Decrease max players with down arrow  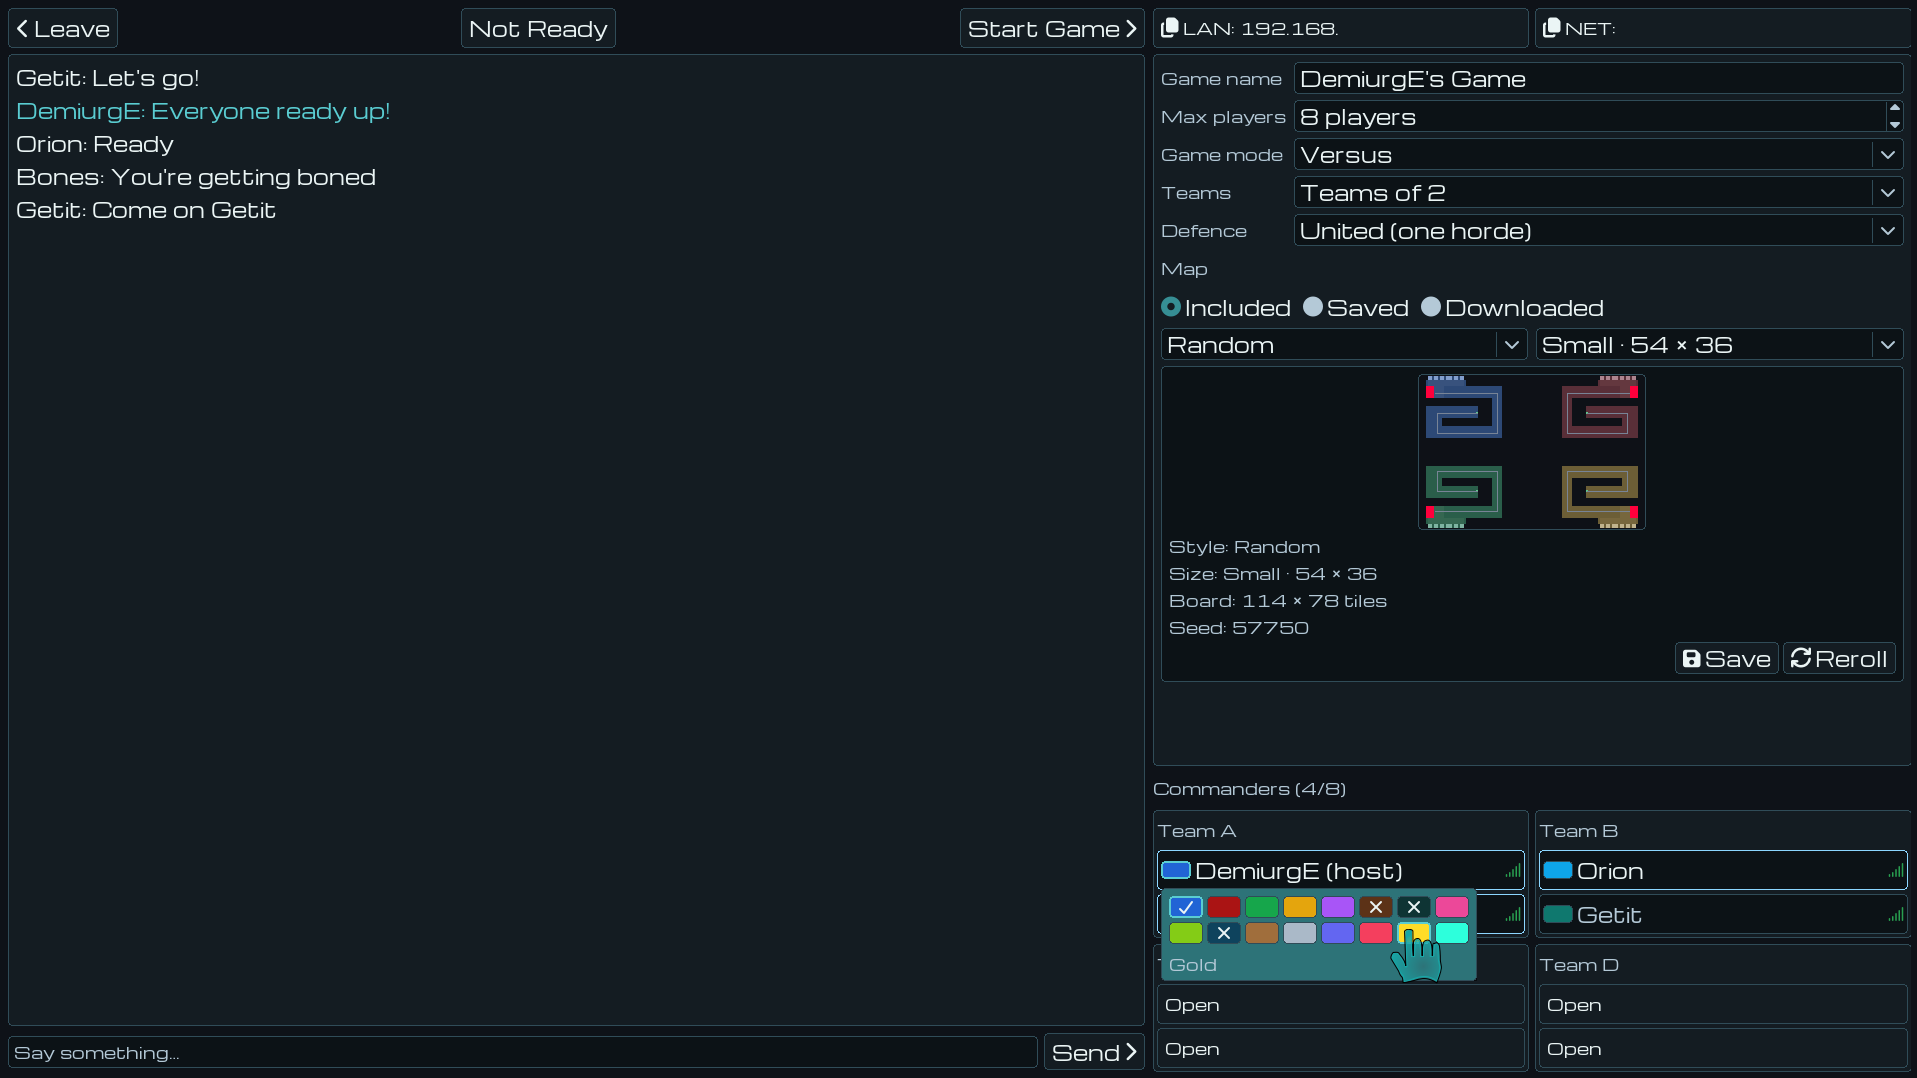(x=1894, y=125)
